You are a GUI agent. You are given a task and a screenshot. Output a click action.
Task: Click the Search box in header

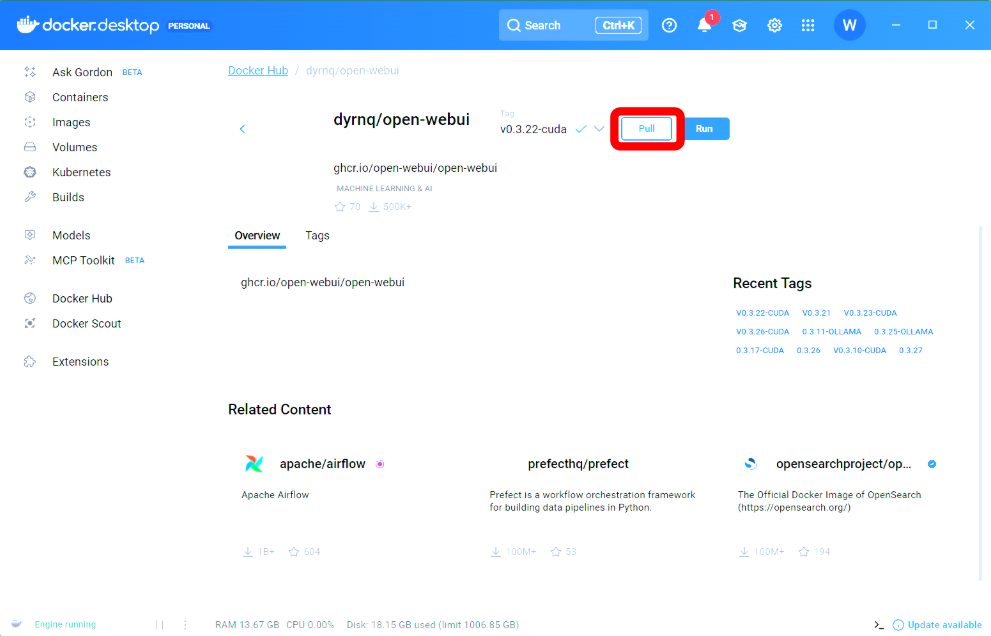(x=573, y=26)
